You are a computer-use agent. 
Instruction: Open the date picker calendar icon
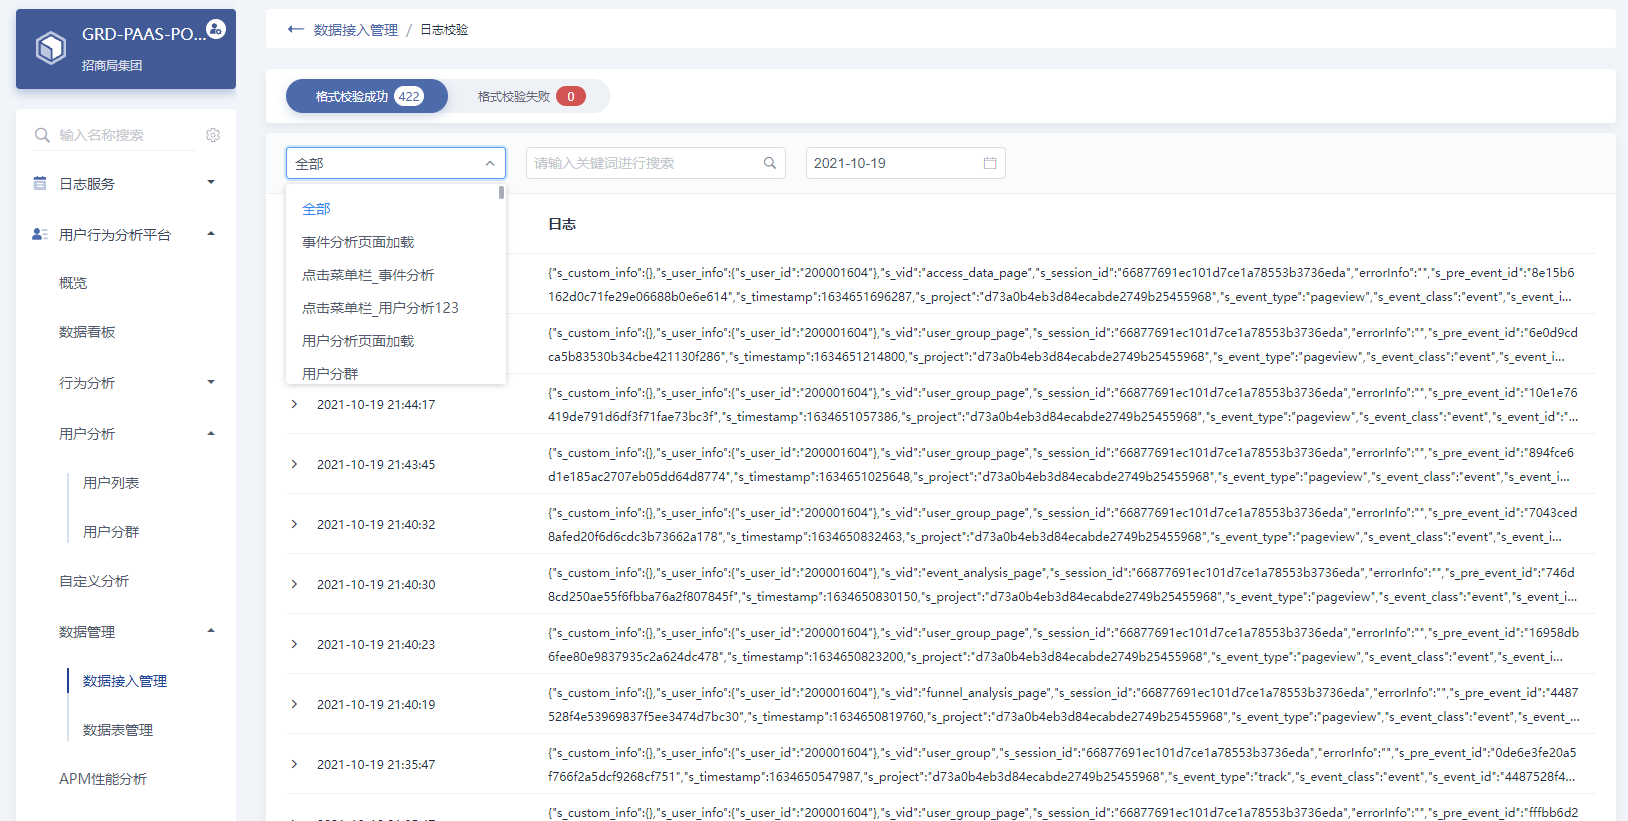(x=990, y=163)
